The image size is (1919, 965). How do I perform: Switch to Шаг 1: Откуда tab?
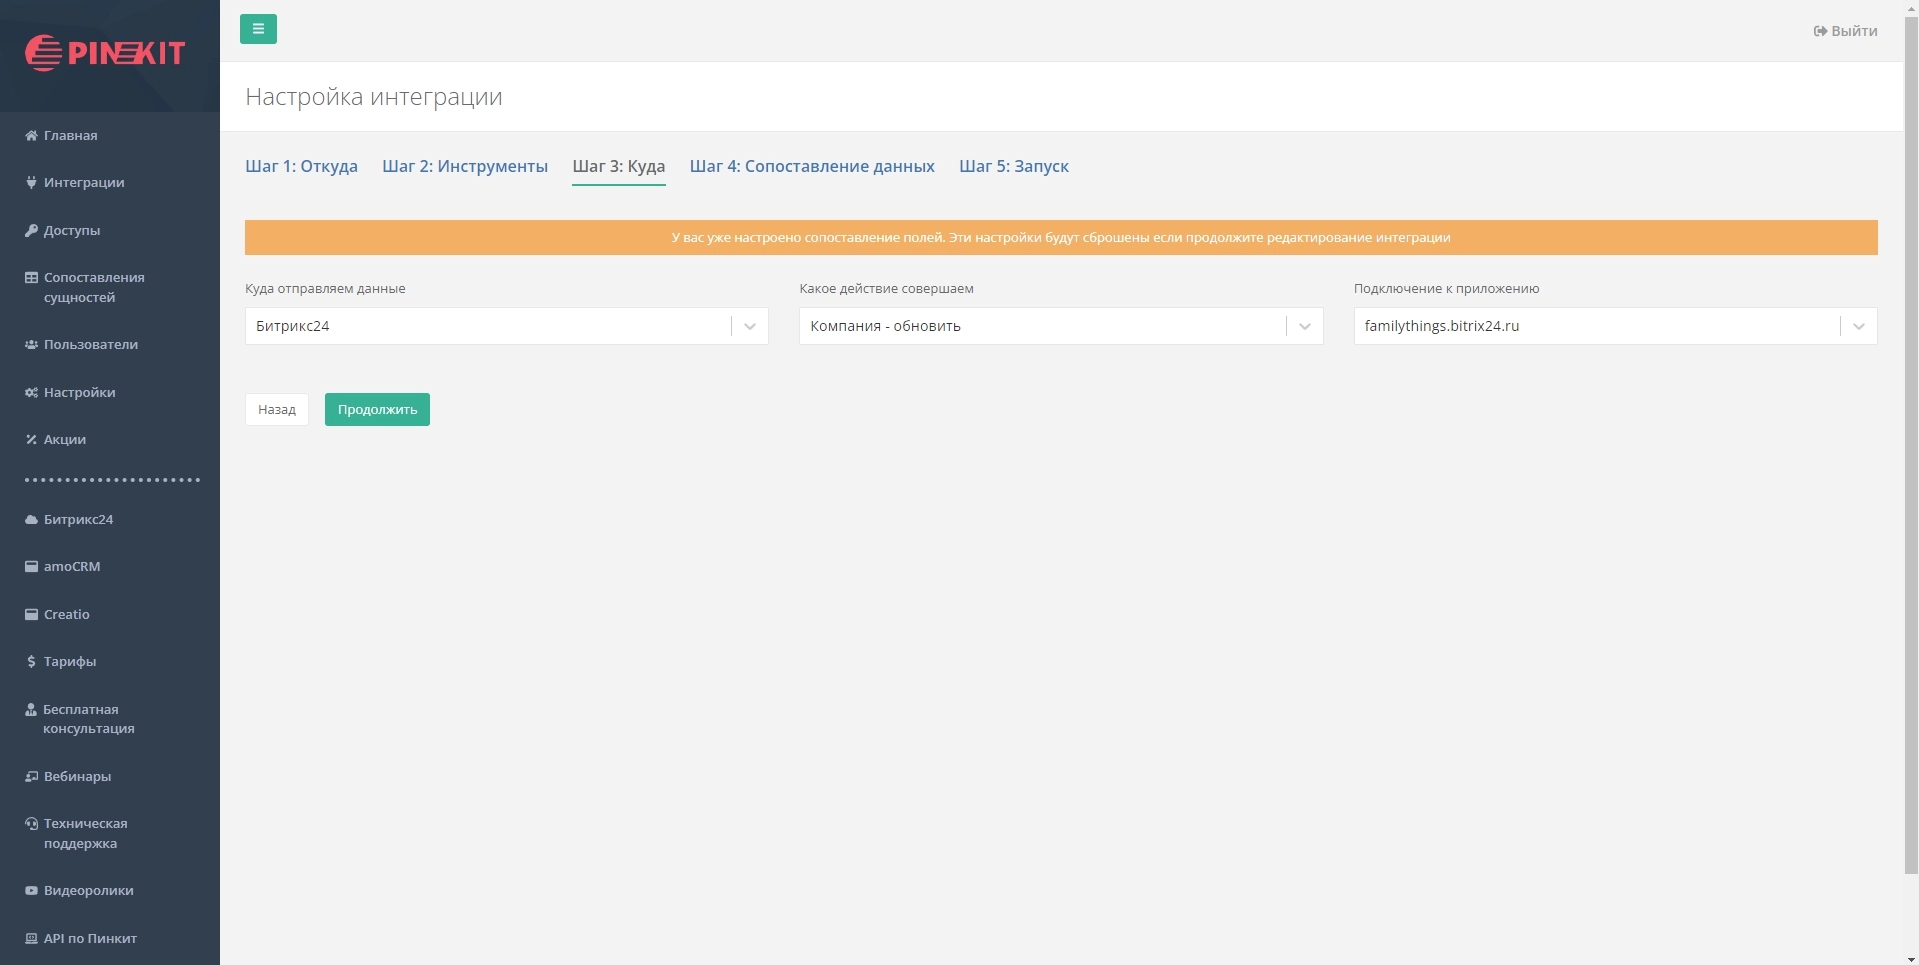(301, 167)
